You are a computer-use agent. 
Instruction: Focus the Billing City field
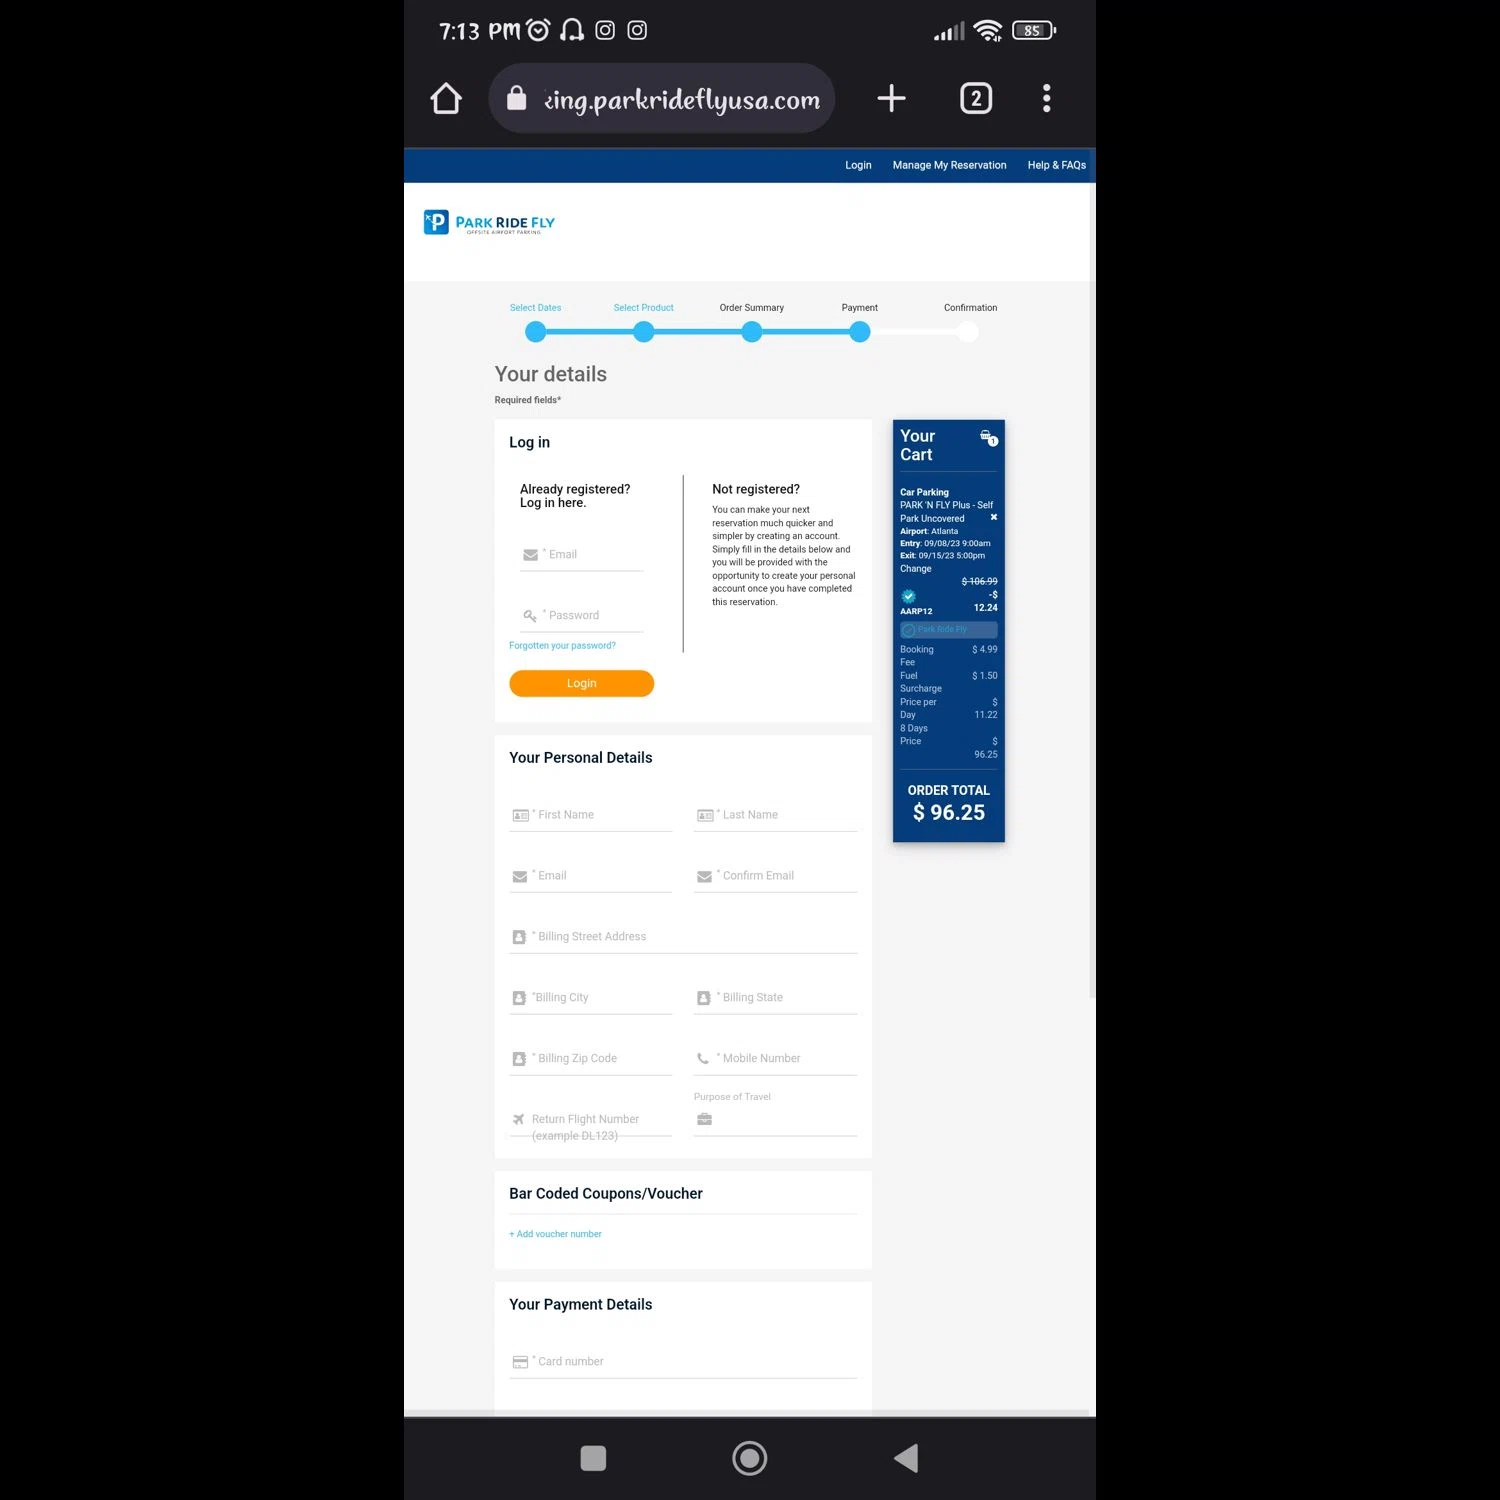click(590, 998)
